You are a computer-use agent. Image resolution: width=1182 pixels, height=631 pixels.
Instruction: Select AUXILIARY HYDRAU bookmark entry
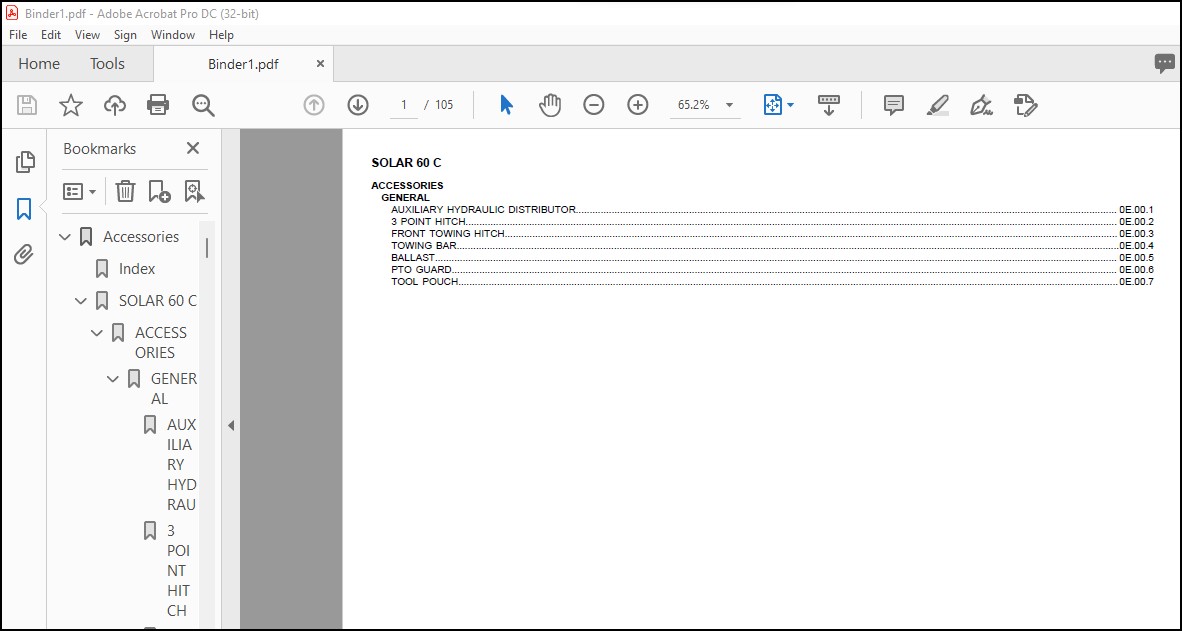(182, 464)
